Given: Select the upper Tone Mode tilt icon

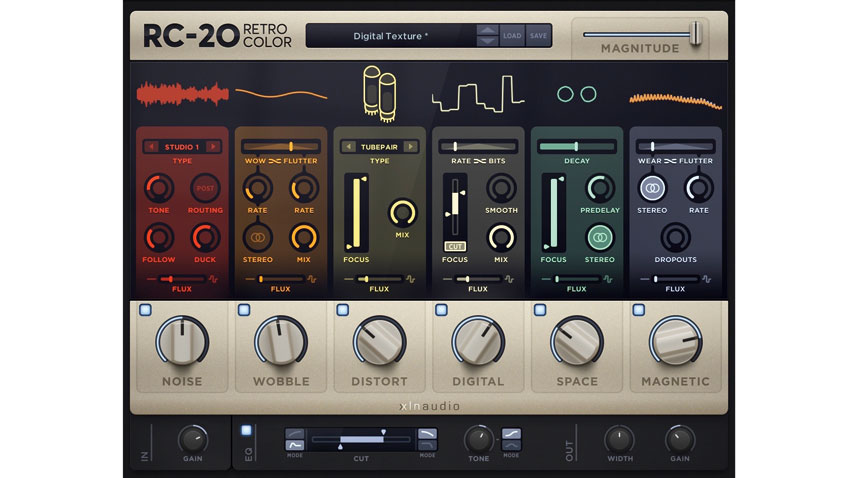Looking at the screenshot, I should (511, 434).
